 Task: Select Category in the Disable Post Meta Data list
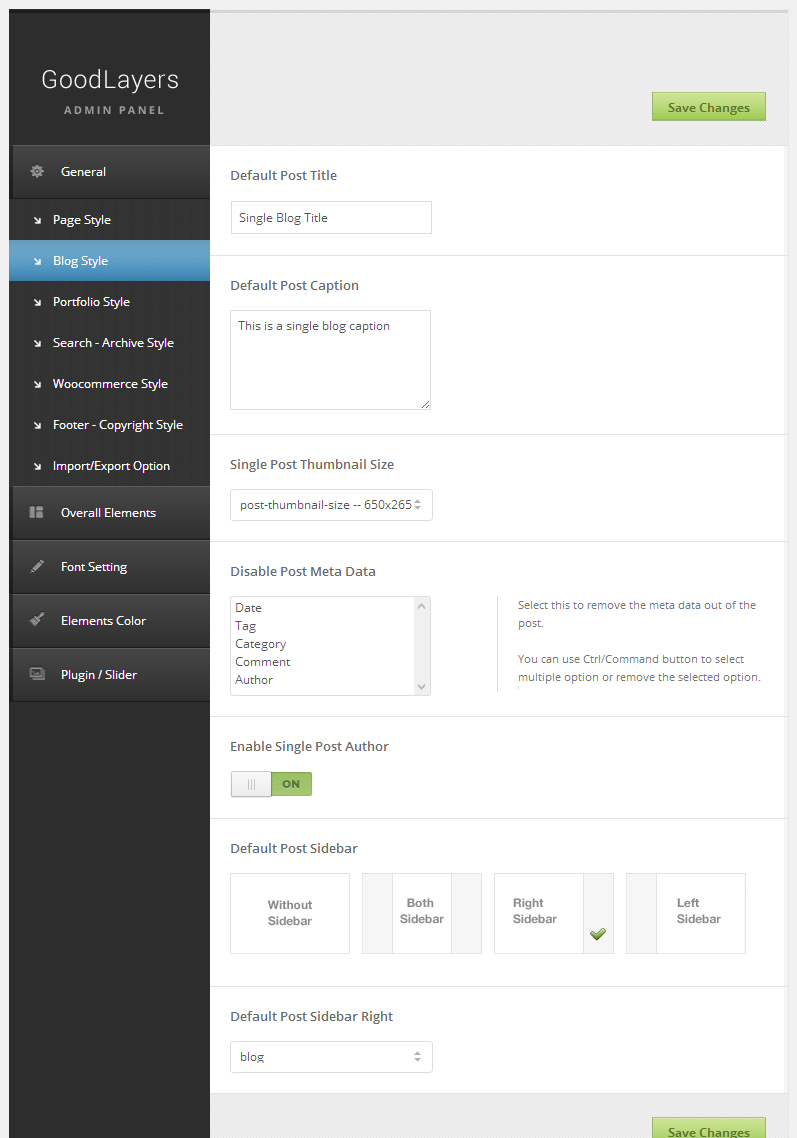click(261, 644)
